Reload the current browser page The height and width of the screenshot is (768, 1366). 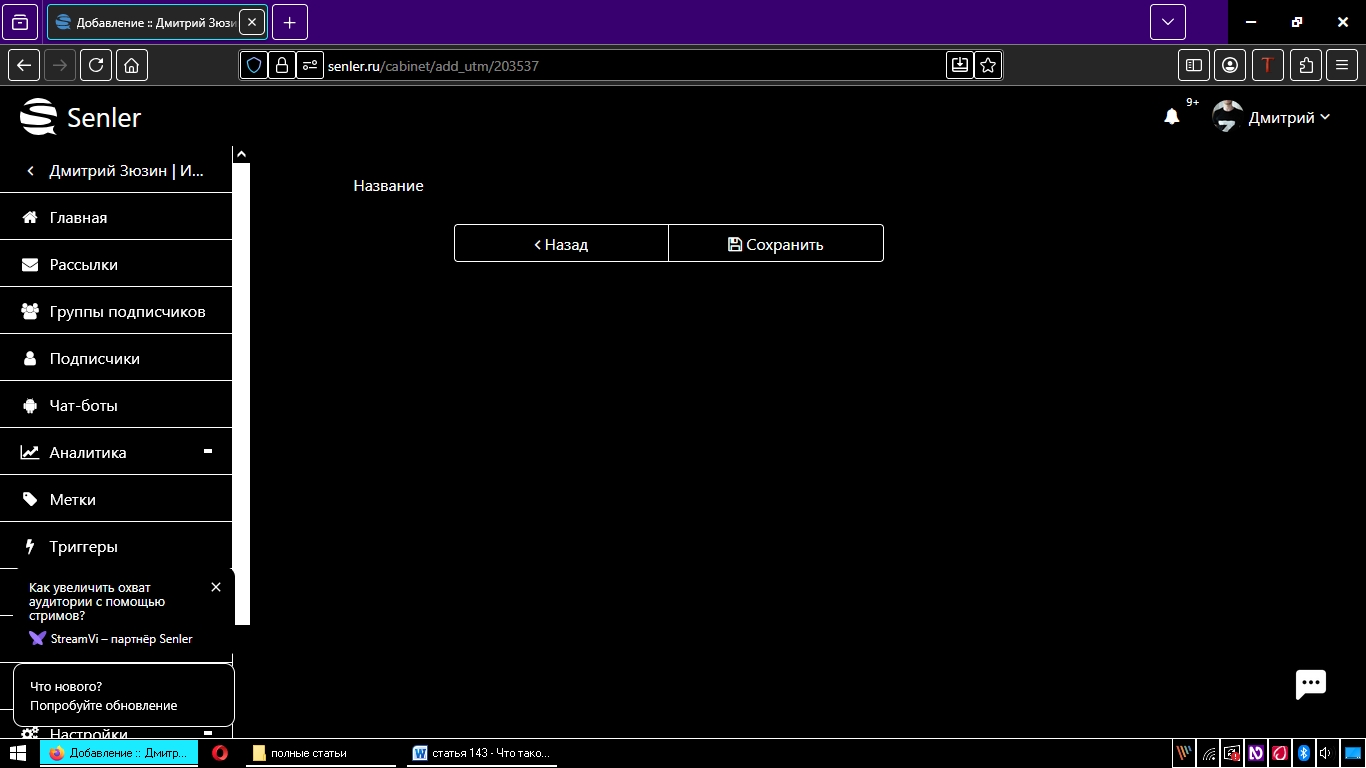click(96, 65)
